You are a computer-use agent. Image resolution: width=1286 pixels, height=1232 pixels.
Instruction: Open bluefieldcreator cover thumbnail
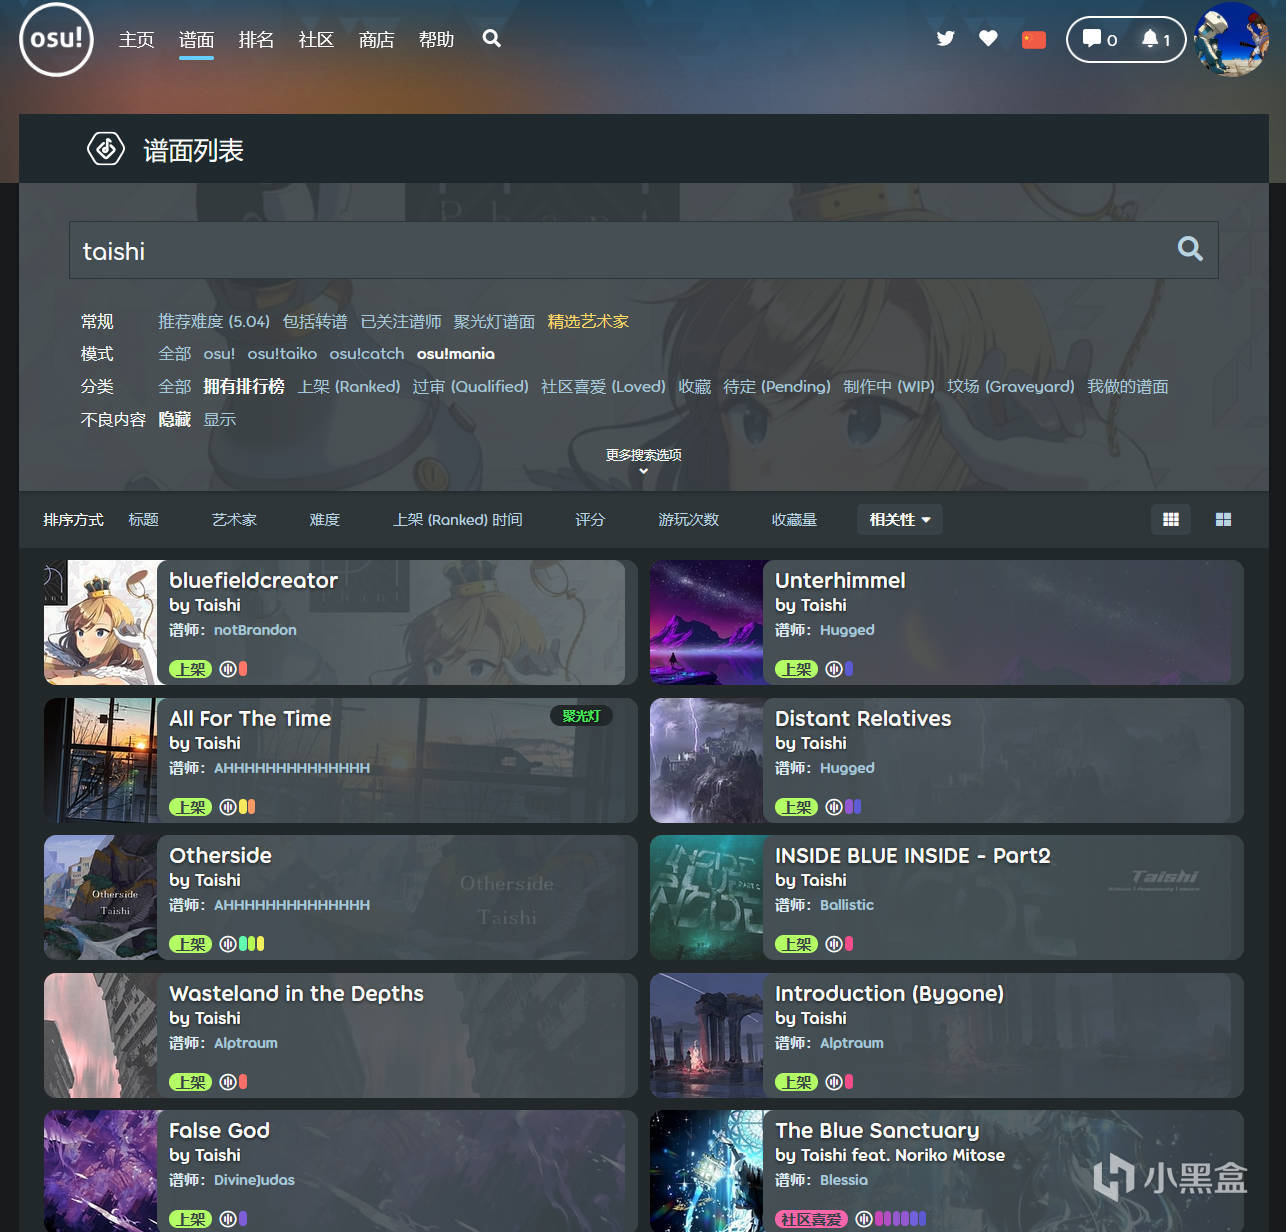[101, 622]
